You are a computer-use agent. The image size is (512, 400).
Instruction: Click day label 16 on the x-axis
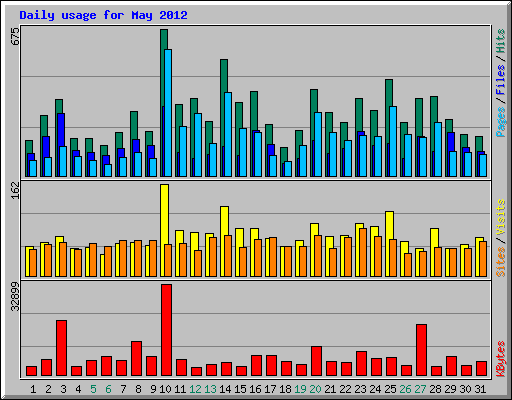[255, 389]
